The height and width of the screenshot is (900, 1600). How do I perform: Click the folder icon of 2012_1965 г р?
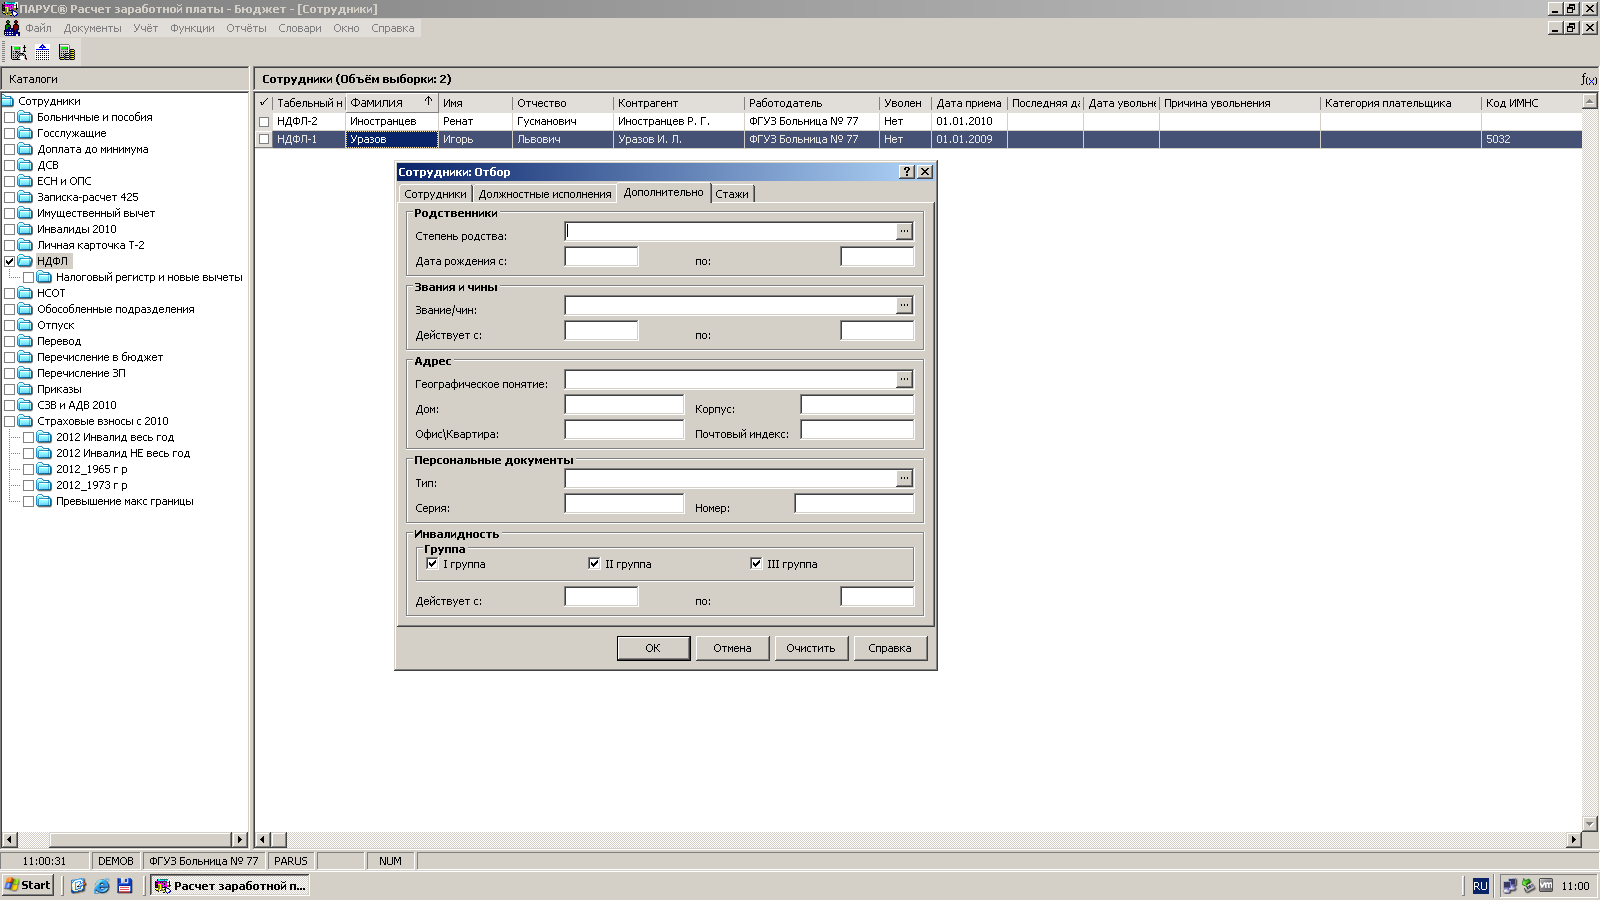(44, 469)
